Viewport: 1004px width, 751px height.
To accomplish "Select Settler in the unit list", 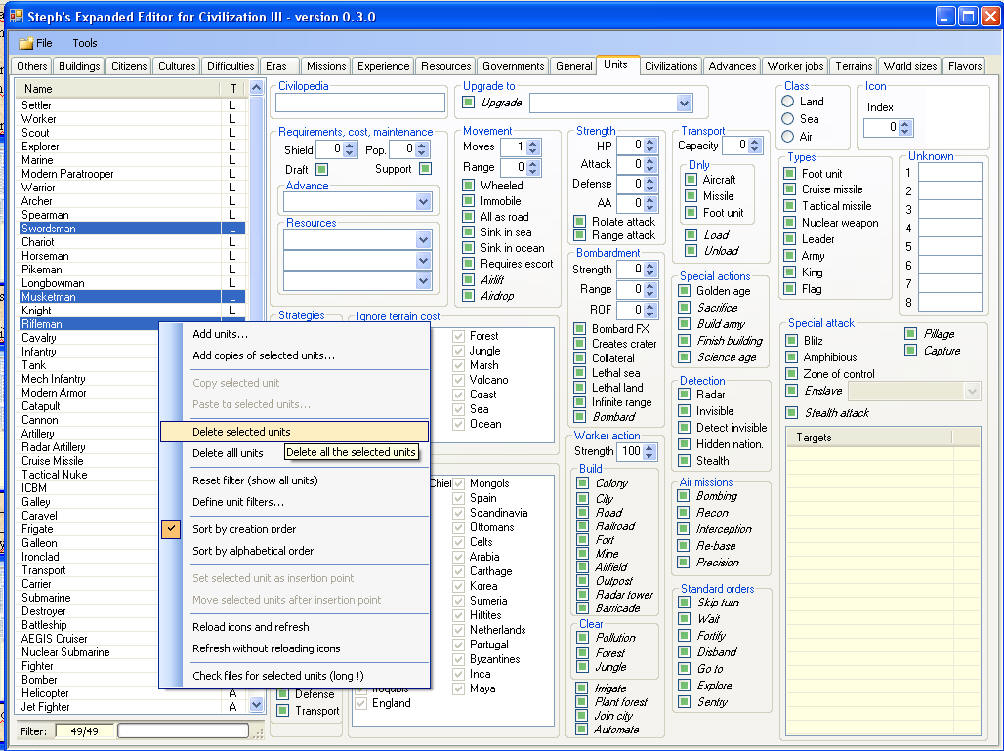I will coord(130,105).
